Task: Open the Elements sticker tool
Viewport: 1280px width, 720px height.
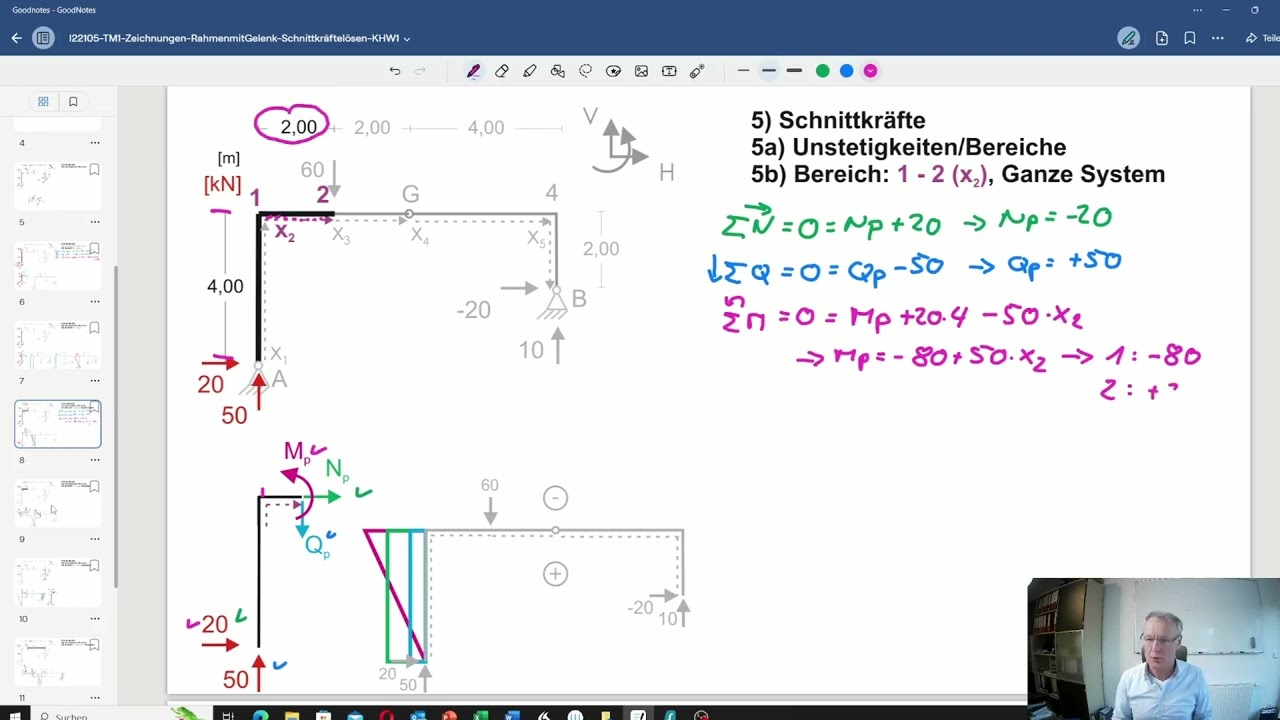Action: point(614,71)
